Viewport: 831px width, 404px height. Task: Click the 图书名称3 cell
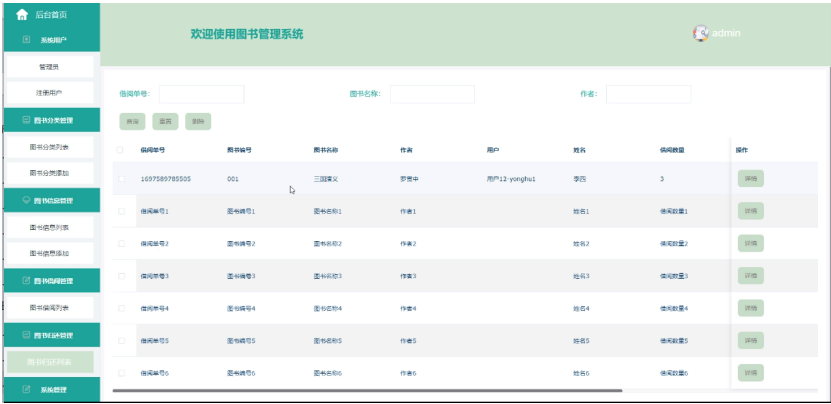[328, 276]
